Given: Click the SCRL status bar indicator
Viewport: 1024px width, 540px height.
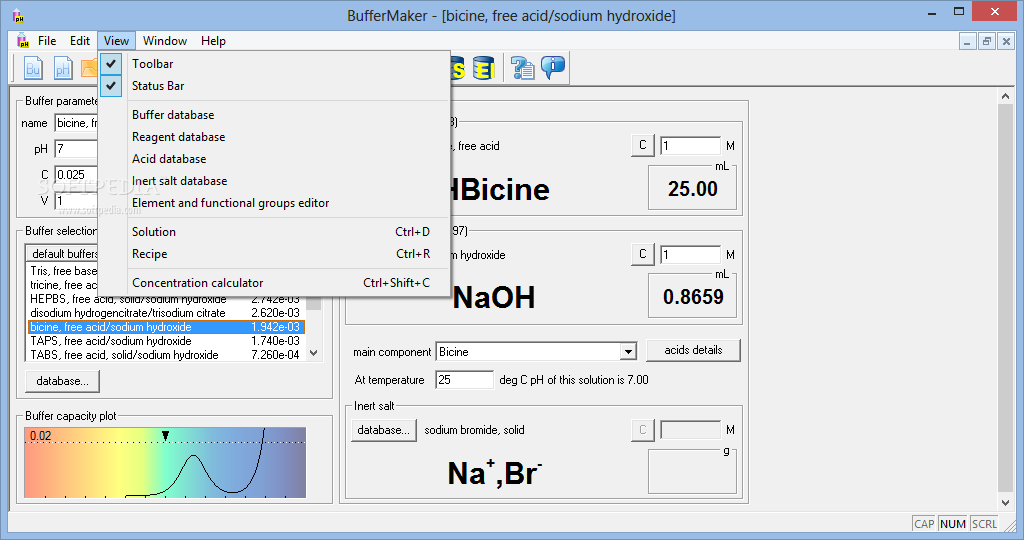Looking at the screenshot, I should pyautogui.click(x=984, y=524).
